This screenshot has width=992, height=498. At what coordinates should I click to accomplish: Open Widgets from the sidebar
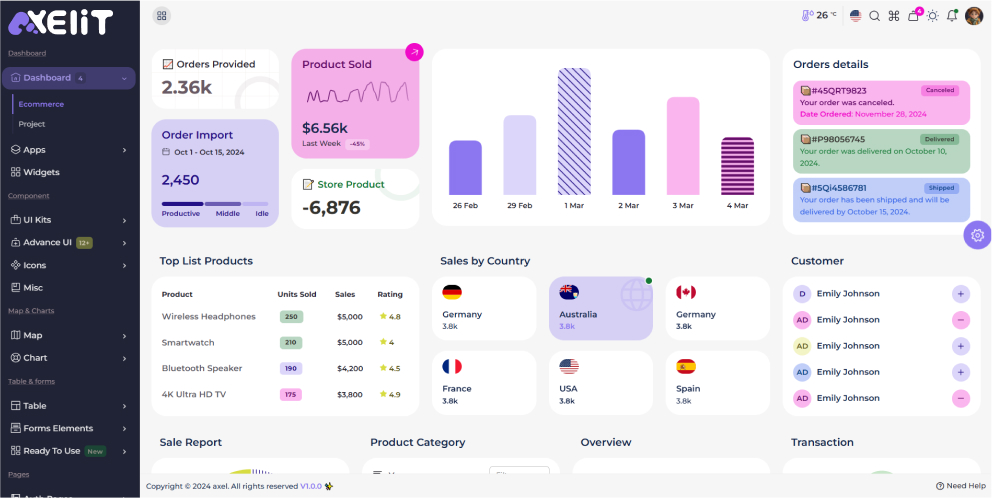(41, 172)
